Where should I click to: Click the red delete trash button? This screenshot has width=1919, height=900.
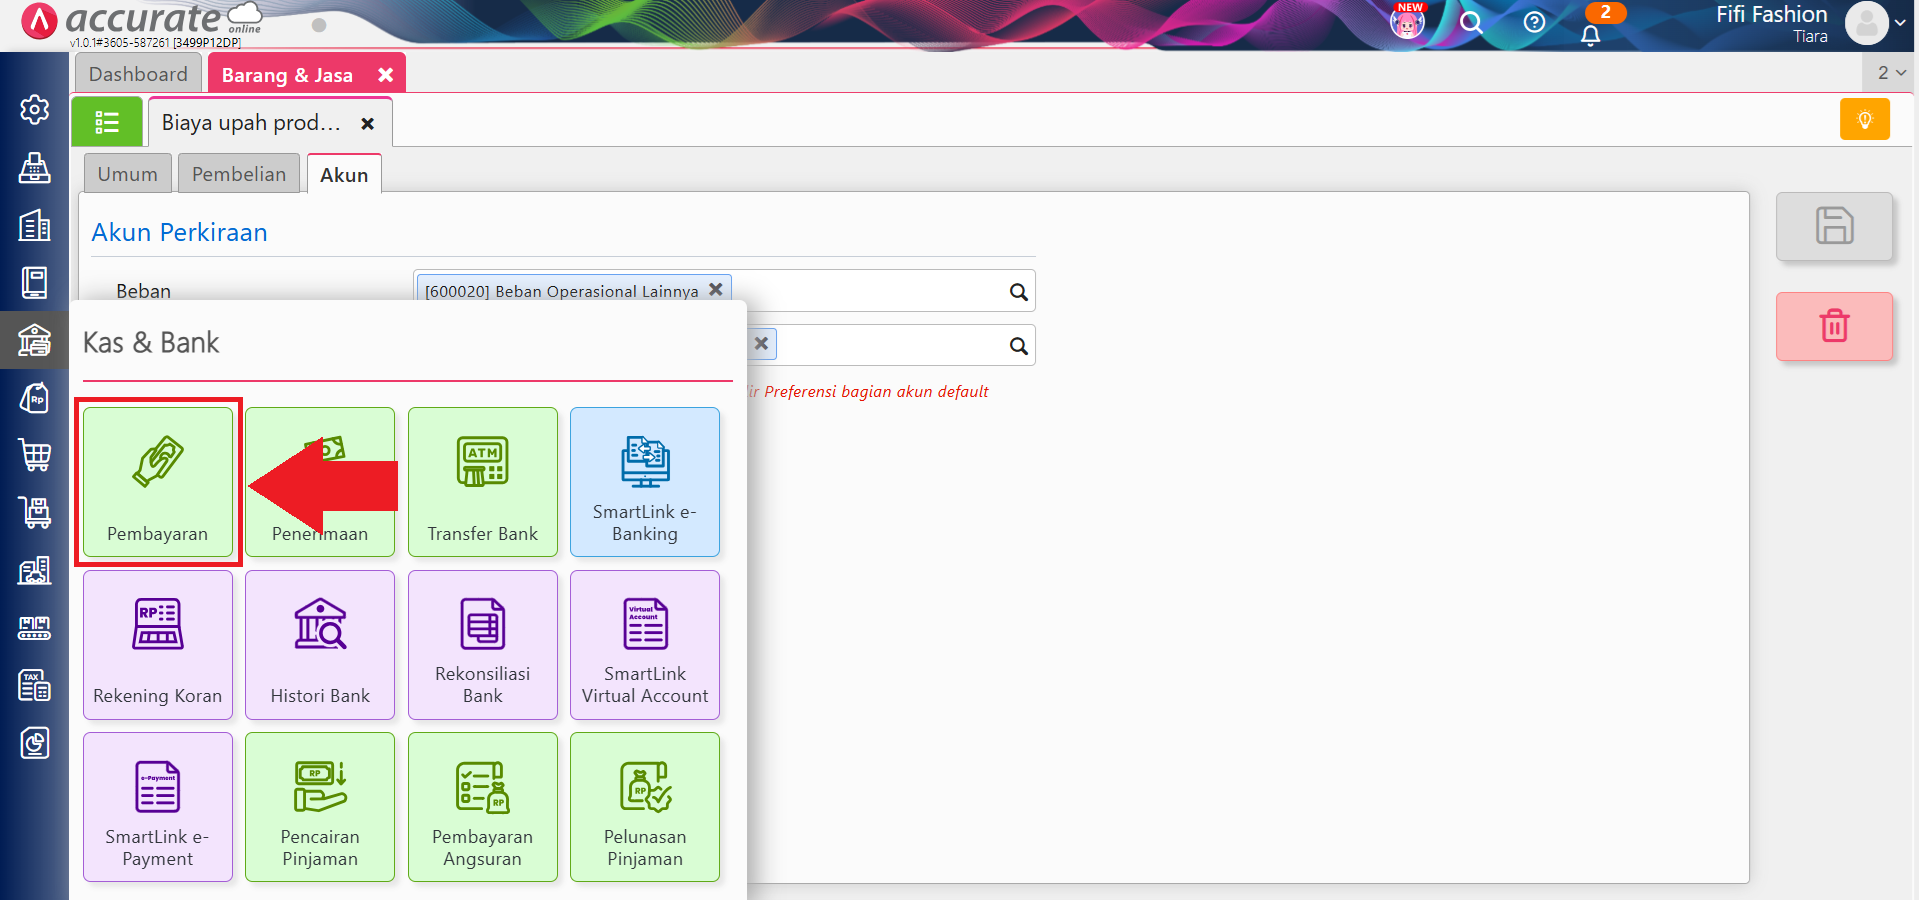click(1834, 326)
